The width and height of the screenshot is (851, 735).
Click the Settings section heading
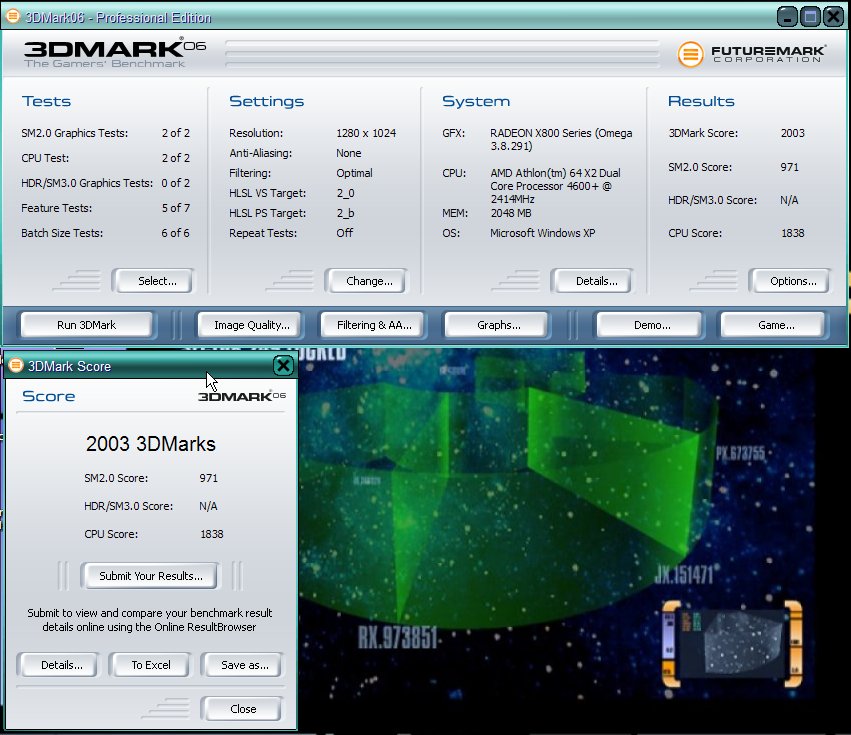tap(266, 101)
